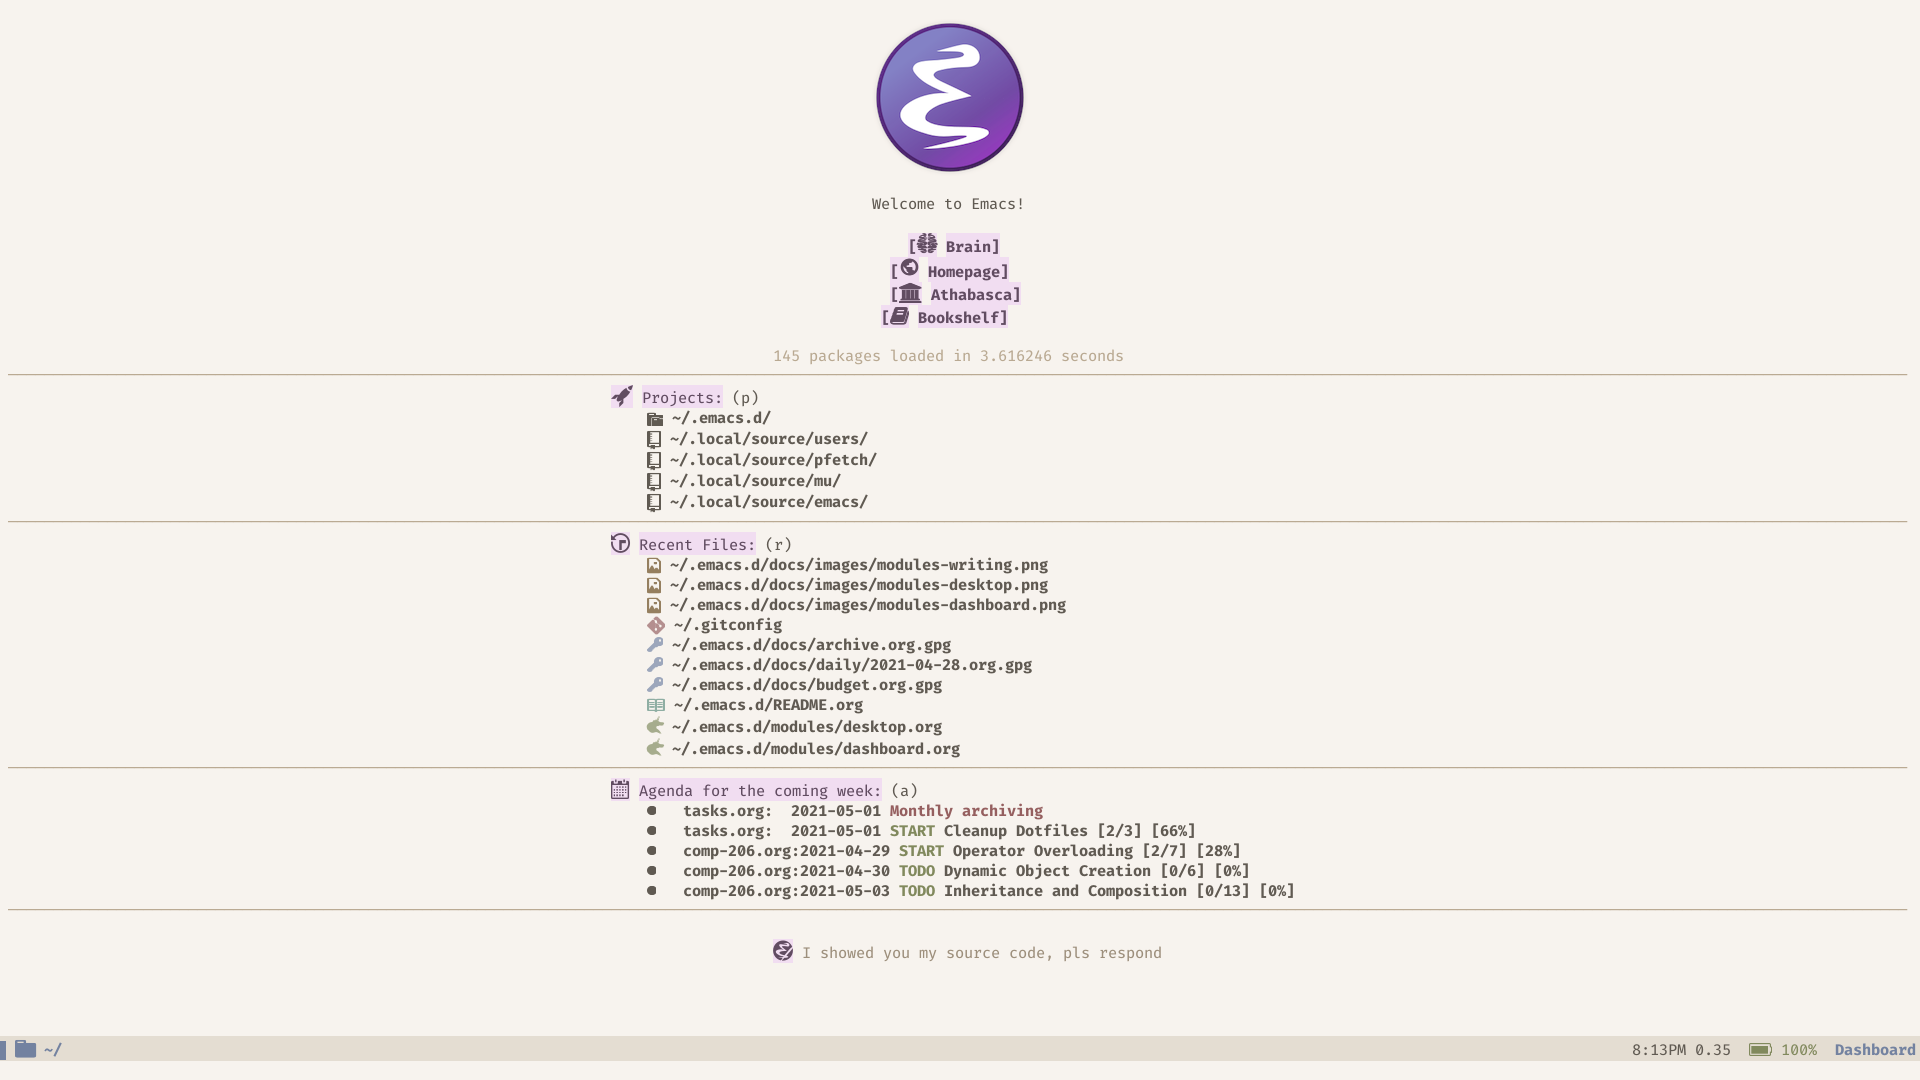
Task: Expand Agenda for coming week (a)
Action: [760, 790]
